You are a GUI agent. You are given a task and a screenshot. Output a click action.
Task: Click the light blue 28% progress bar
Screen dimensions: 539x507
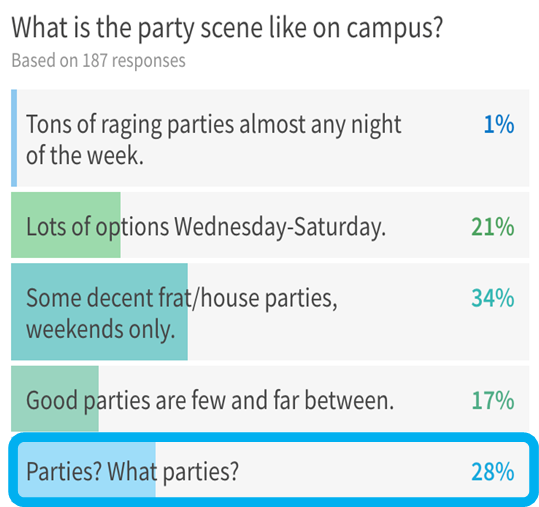[87, 470]
